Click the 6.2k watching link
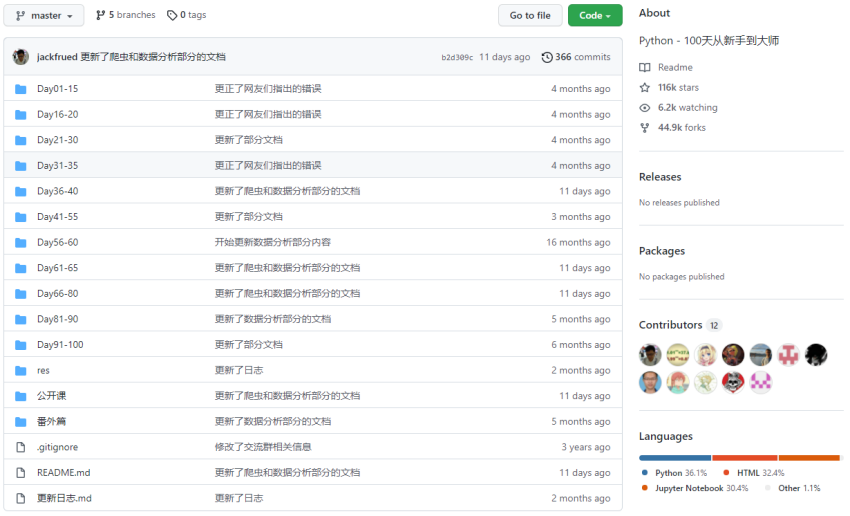 click(687, 107)
